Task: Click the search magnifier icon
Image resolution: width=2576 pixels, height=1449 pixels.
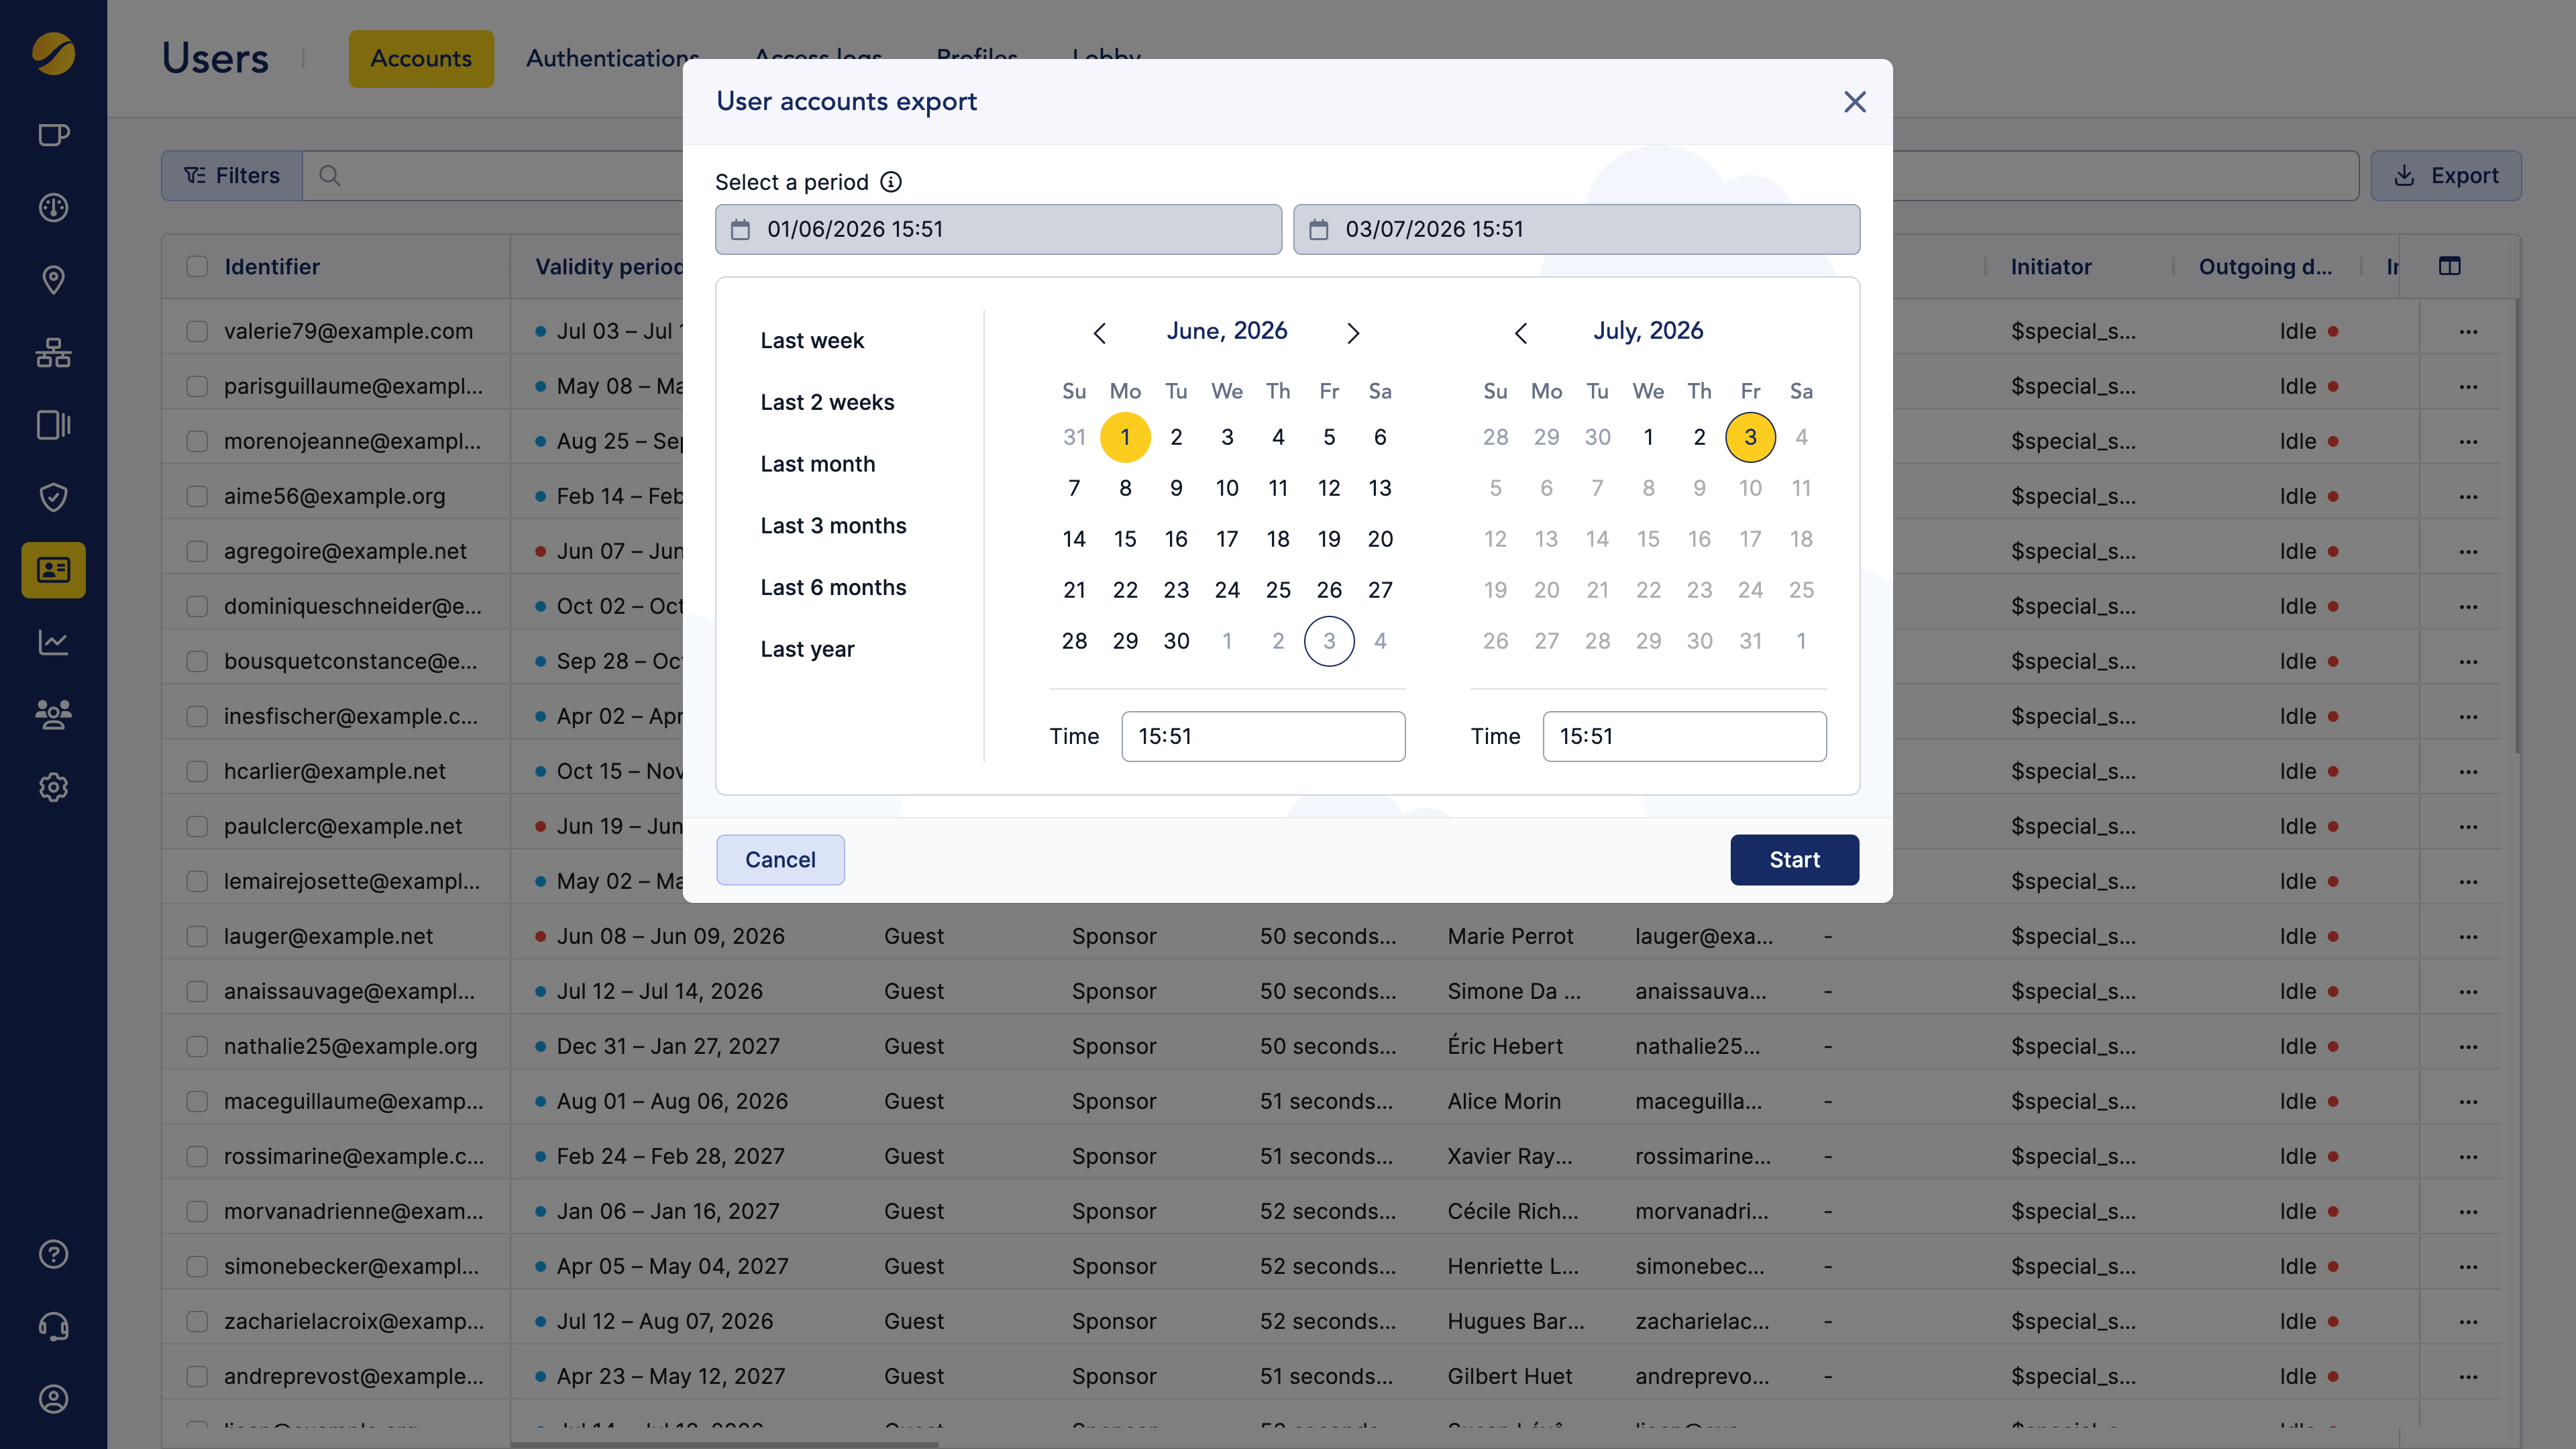Action: tap(329, 176)
